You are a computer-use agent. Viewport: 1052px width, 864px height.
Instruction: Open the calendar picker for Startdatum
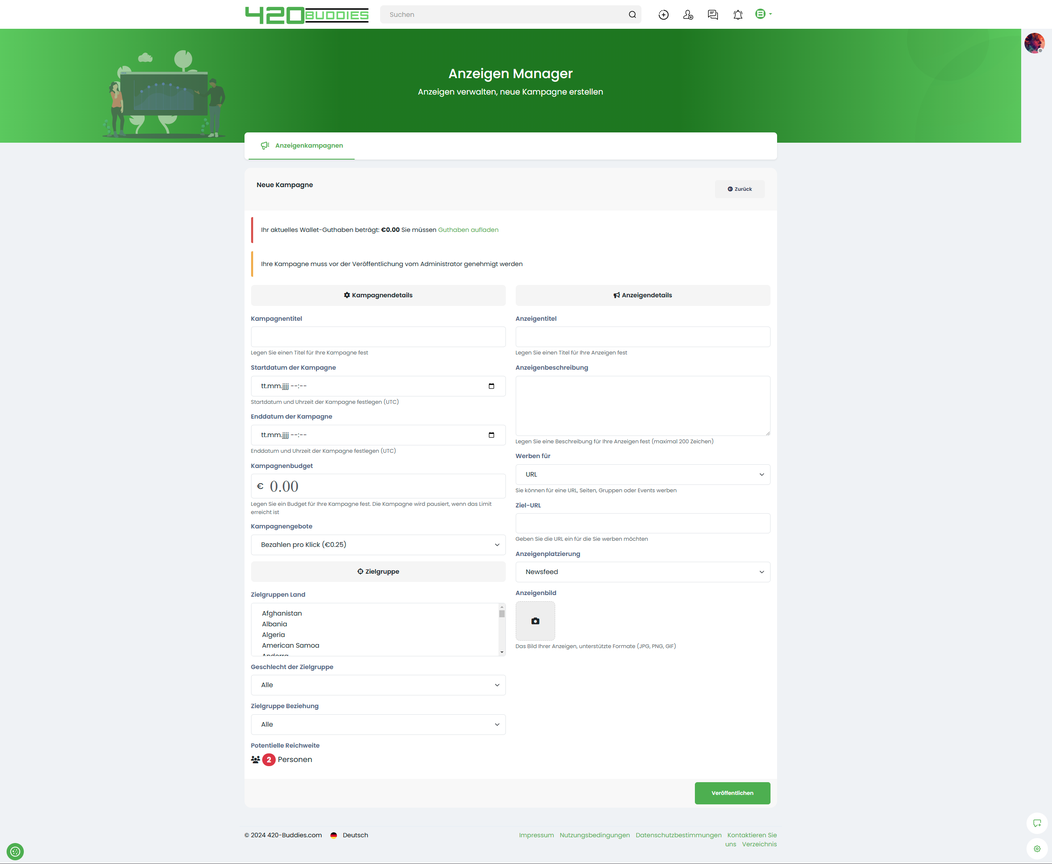click(491, 386)
